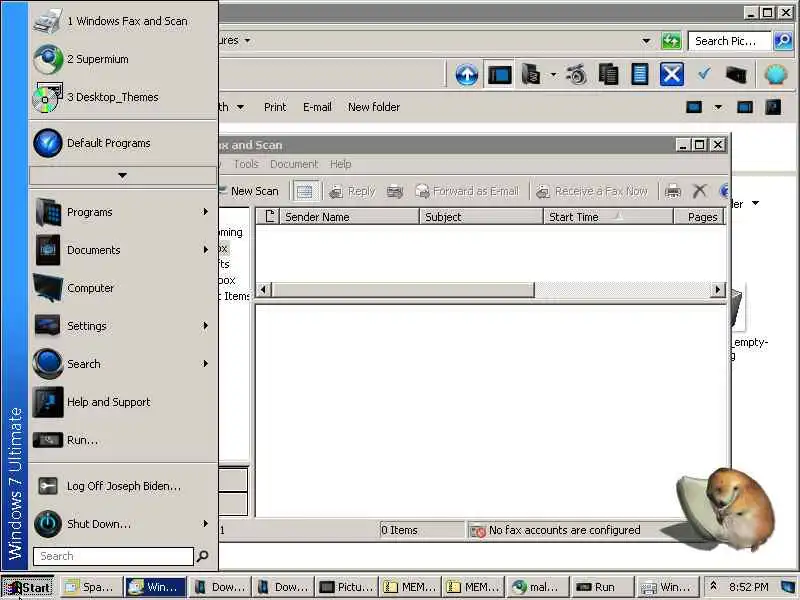Viewport: 800px width, 600px height.
Task: Click the blue checkmark icon in Explorer toolbar
Action: pos(704,74)
